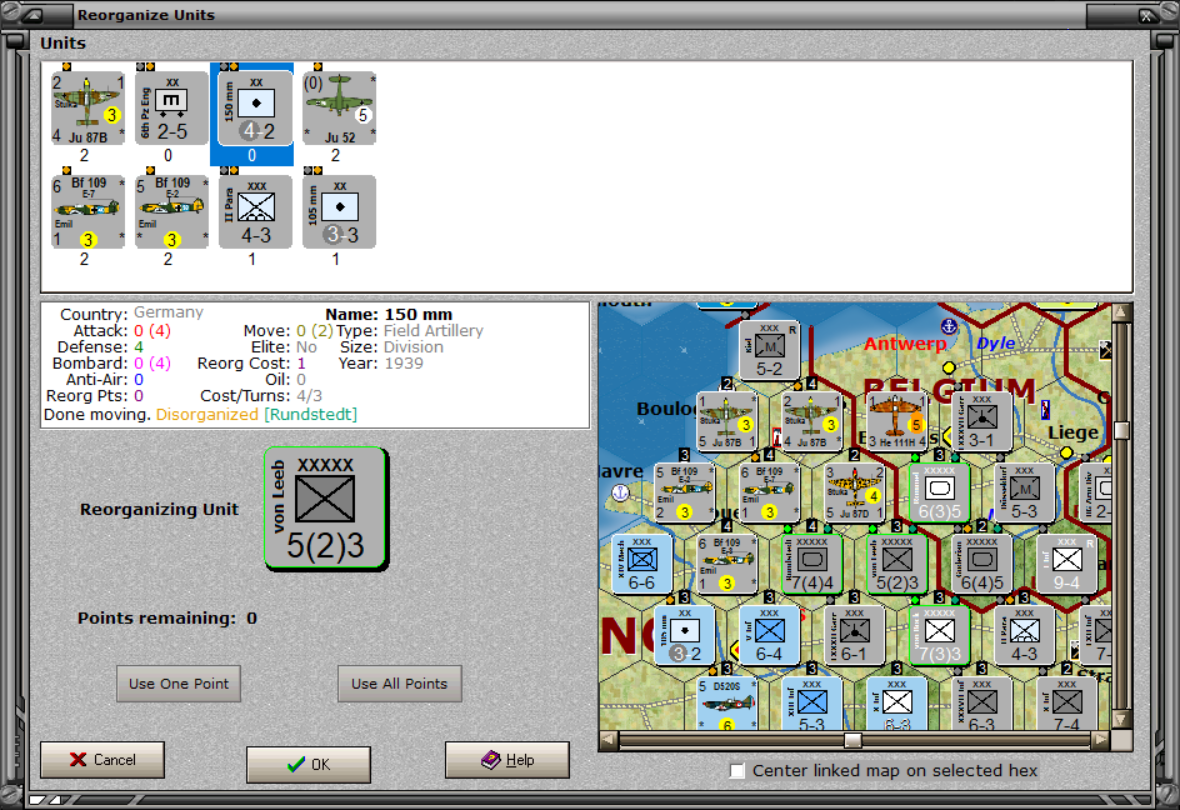
Task: Click the XXXVII Inf 6-3 unit on map
Action: pos(982,703)
